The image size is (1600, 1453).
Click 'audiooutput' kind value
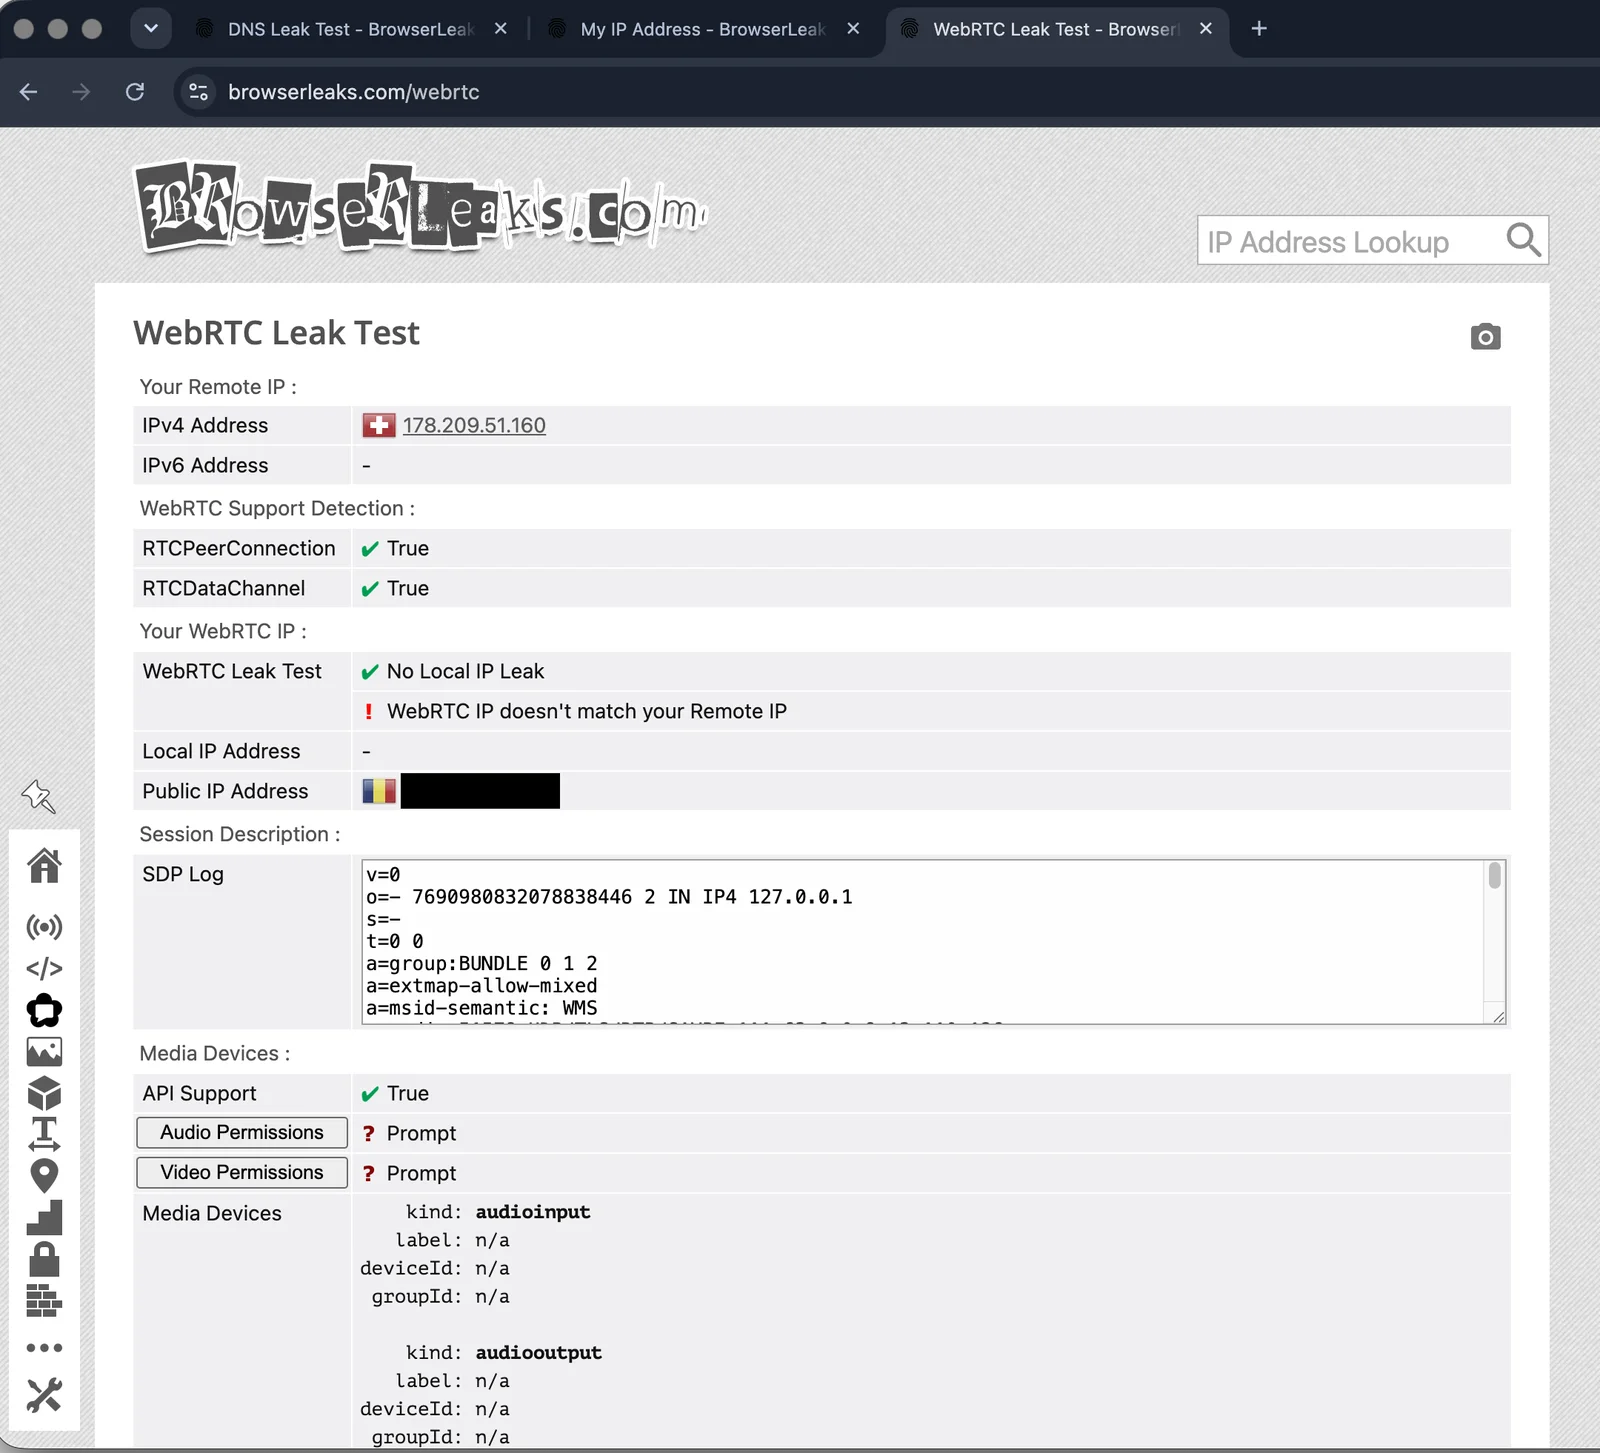pyautogui.click(x=538, y=1353)
